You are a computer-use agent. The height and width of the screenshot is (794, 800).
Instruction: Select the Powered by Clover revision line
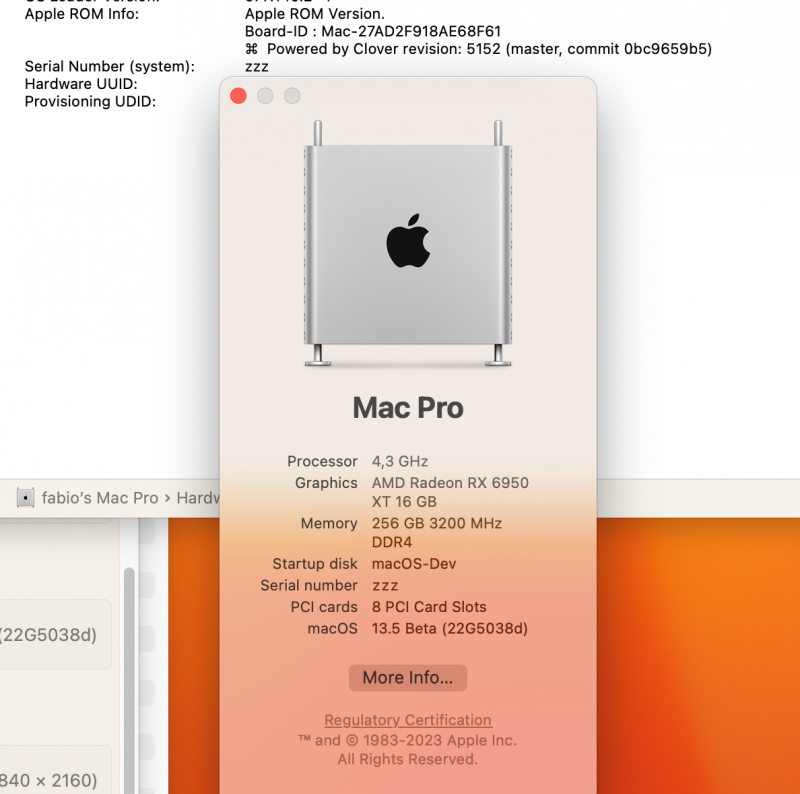coord(478,49)
